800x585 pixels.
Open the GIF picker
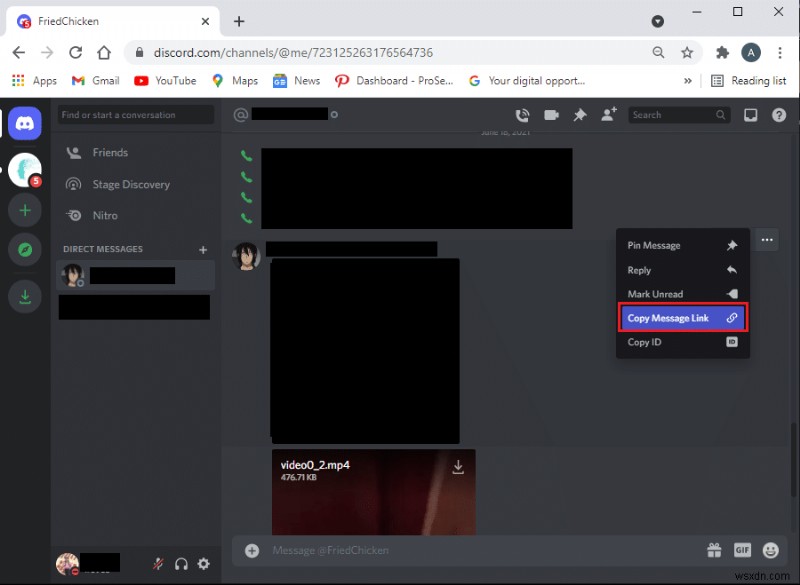coord(742,550)
